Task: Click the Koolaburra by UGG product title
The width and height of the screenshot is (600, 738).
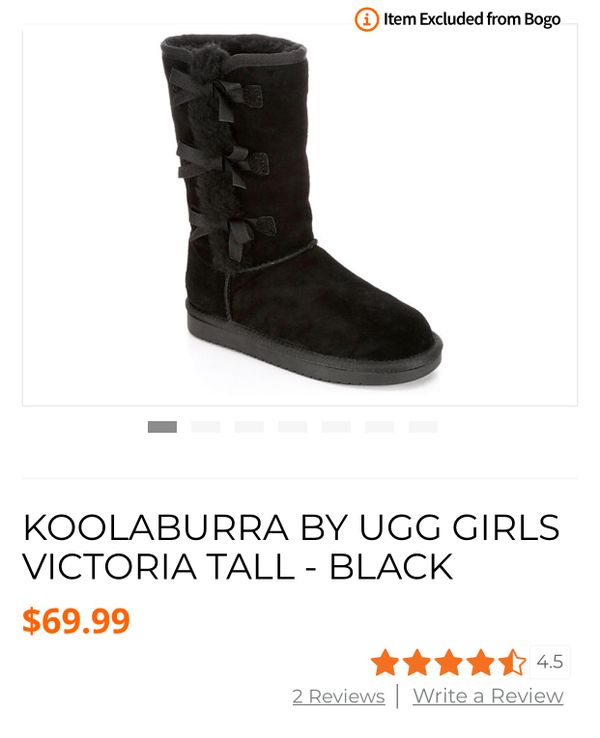Action: [291, 546]
